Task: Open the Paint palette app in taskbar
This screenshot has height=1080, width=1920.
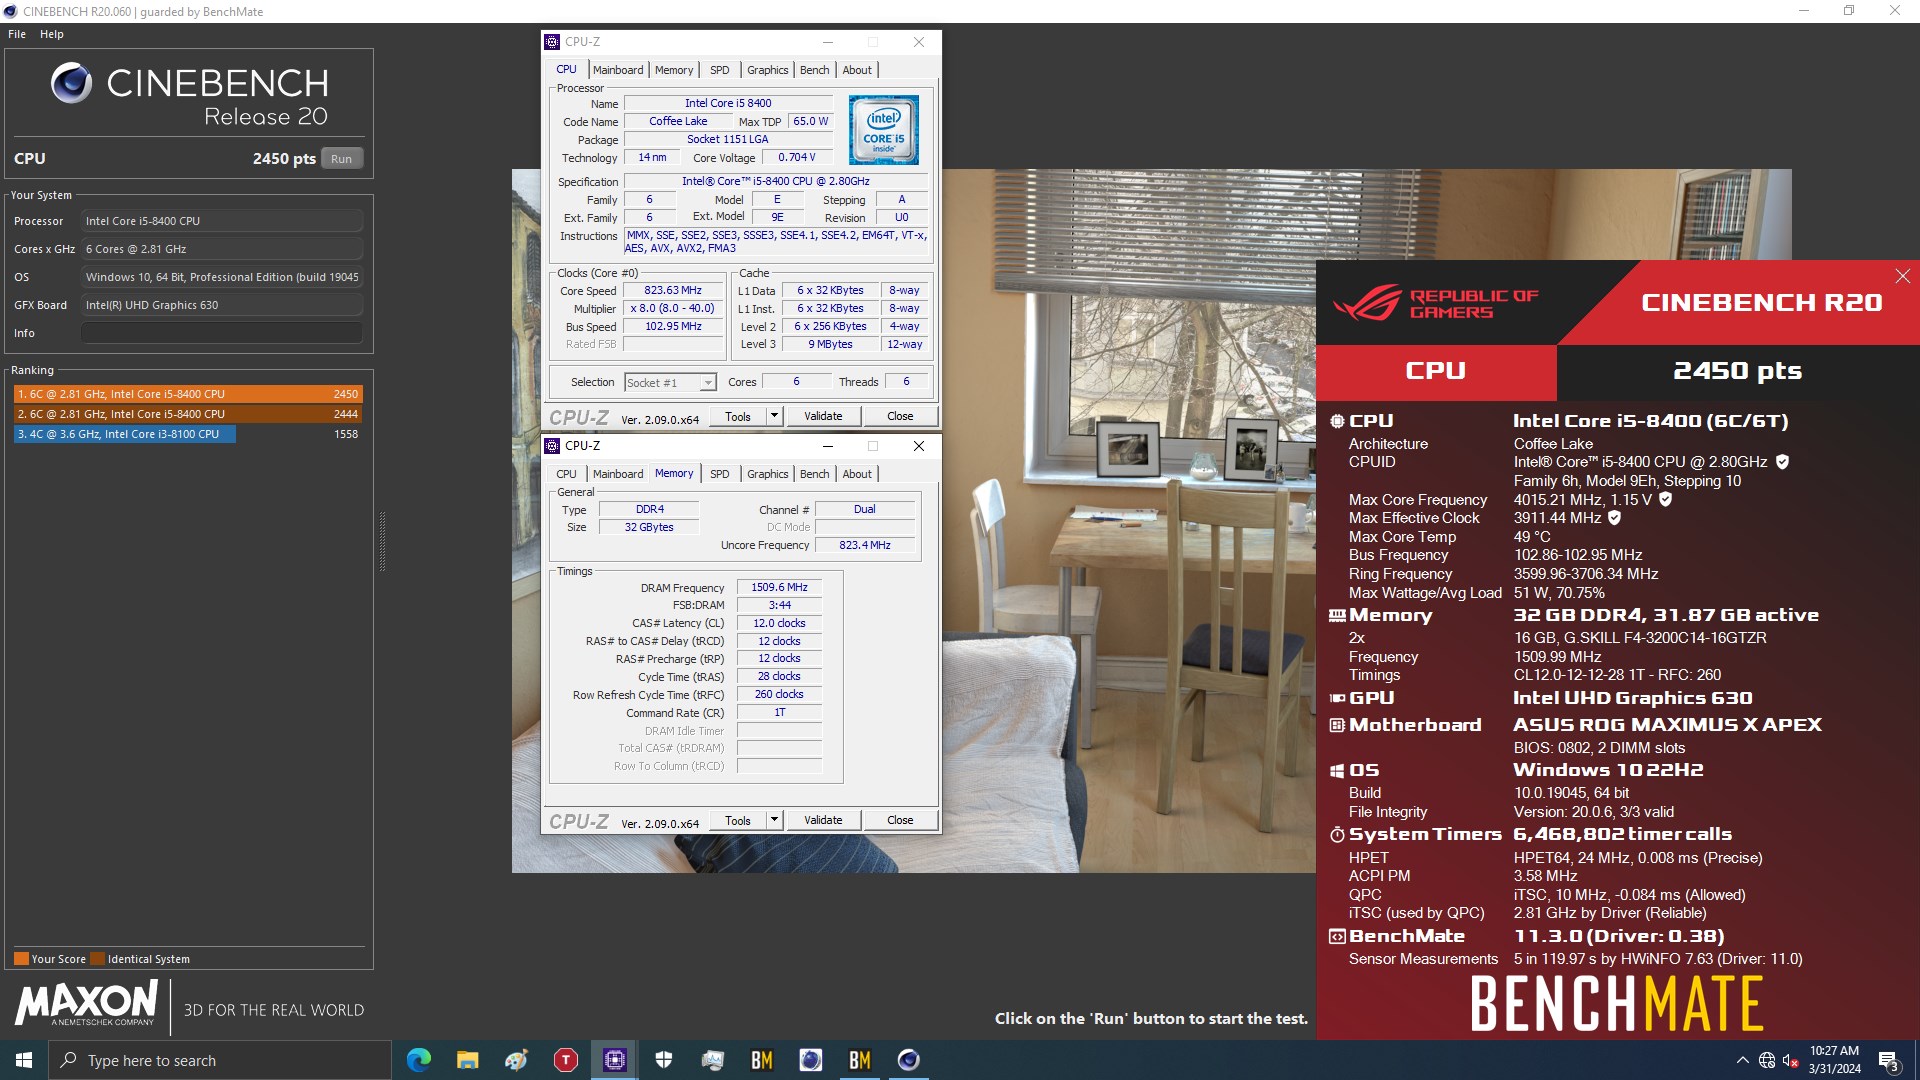Action: [516, 1060]
